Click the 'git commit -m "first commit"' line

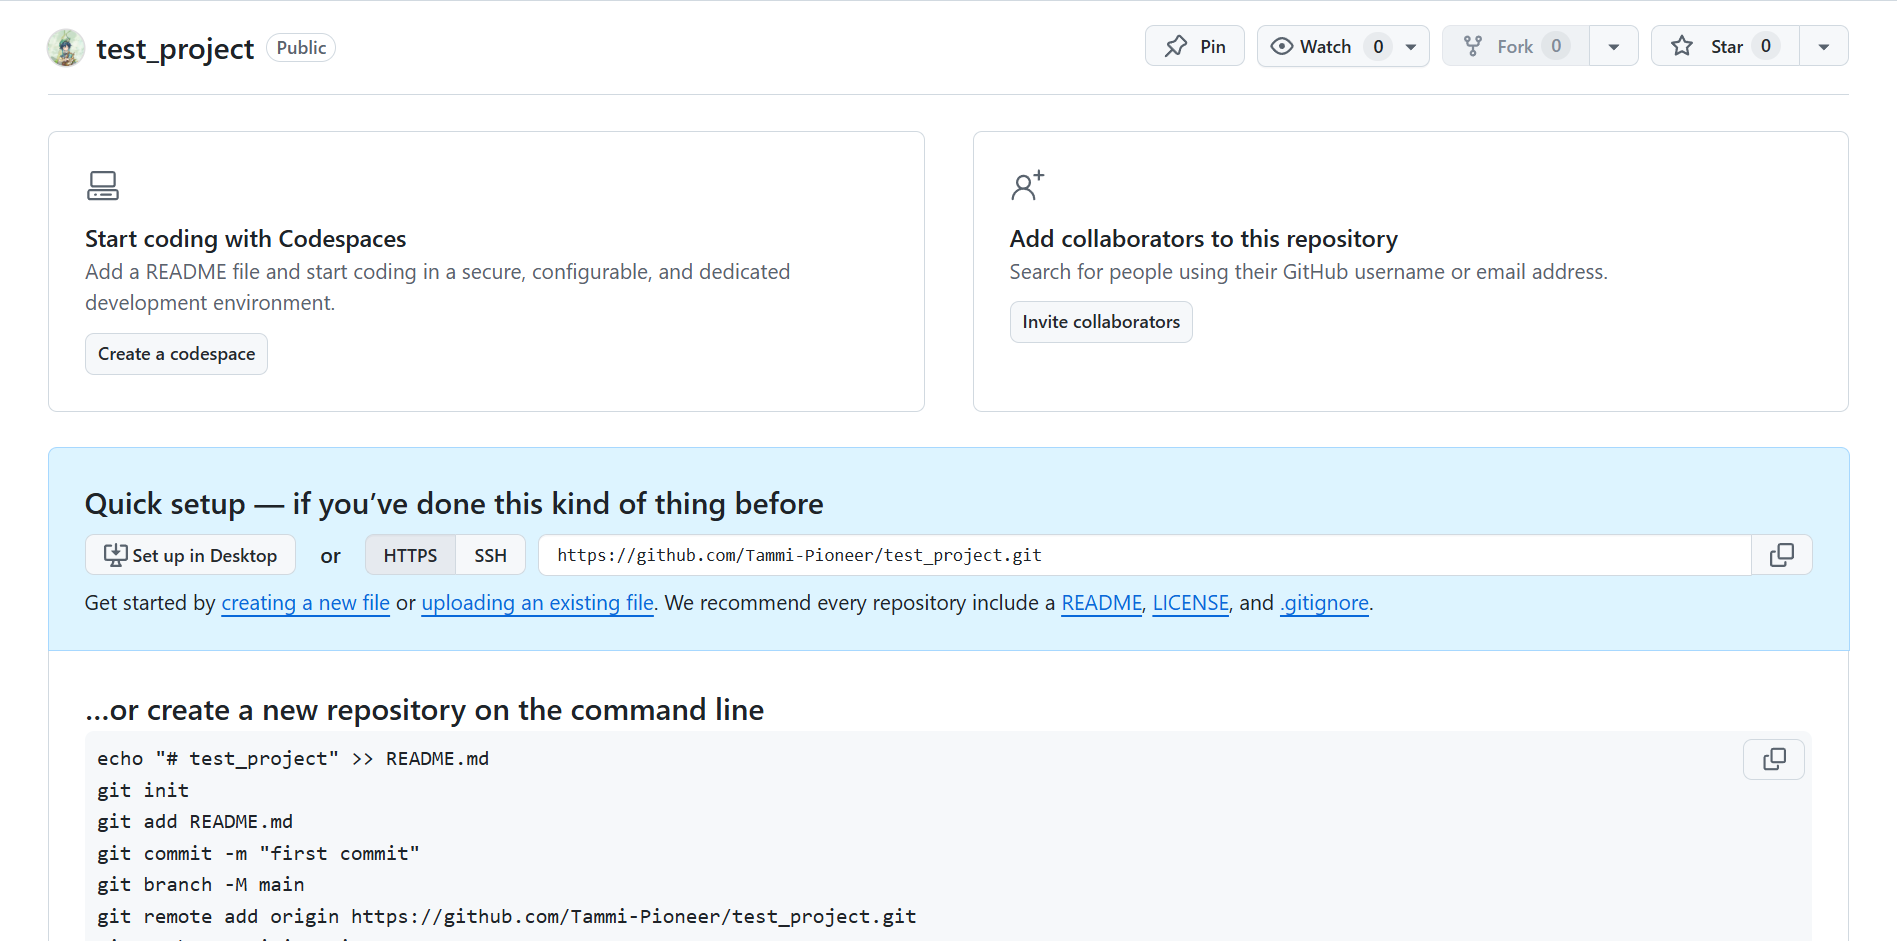(258, 853)
